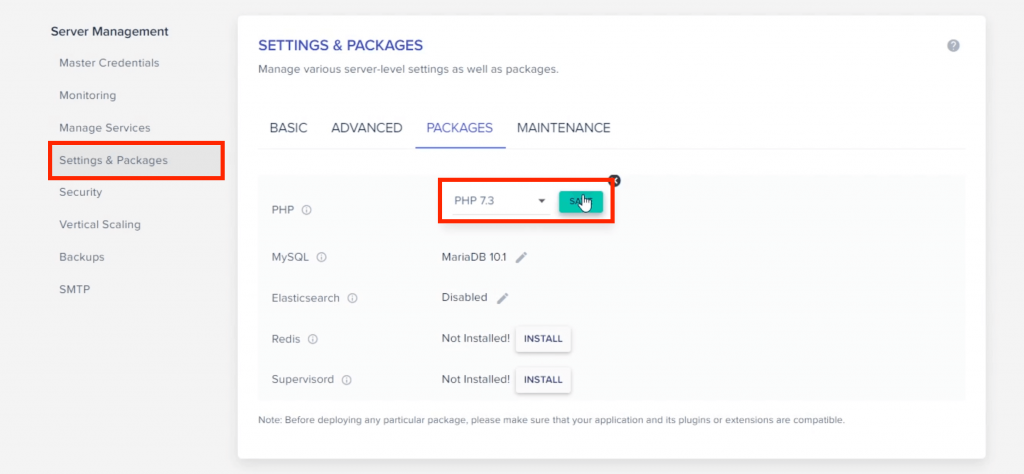
Task: Click the PHP info icon
Action: [307, 210]
